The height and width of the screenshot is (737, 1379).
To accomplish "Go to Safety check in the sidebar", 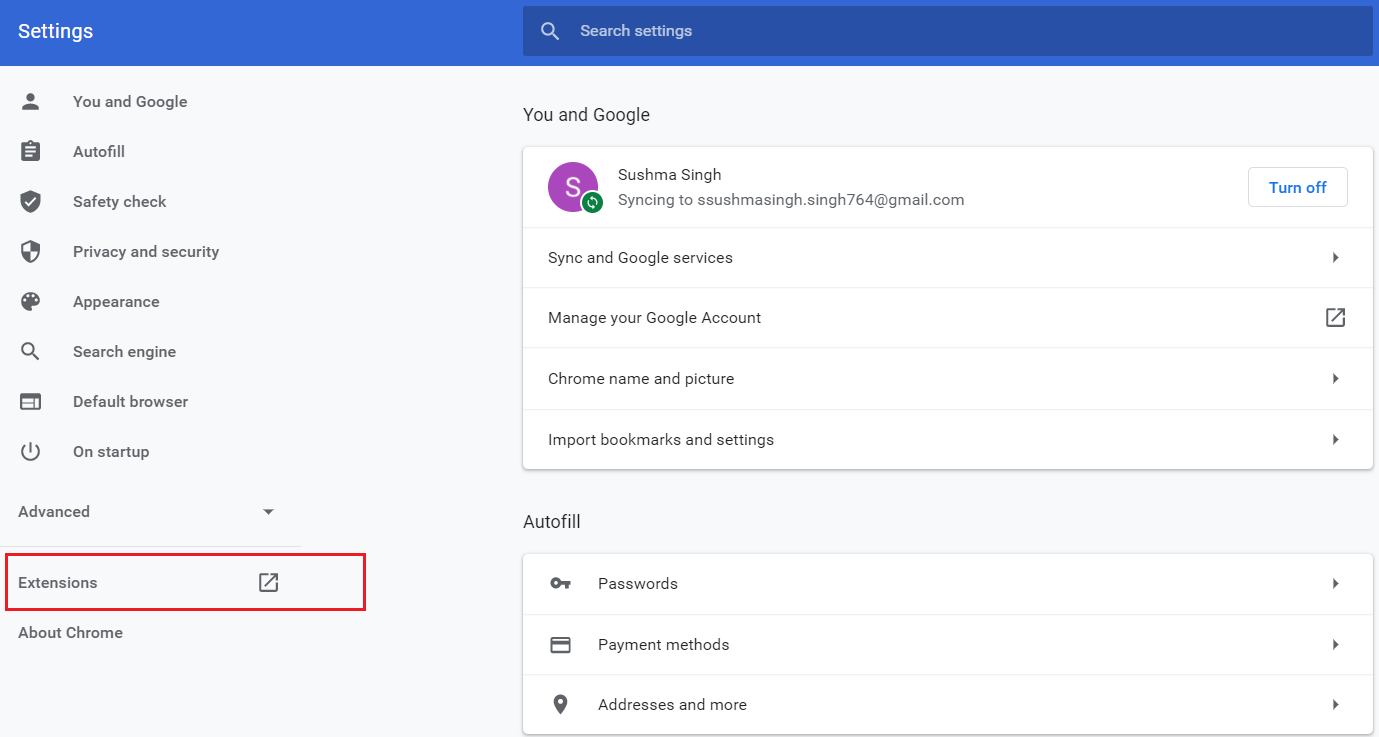I will point(120,201).
